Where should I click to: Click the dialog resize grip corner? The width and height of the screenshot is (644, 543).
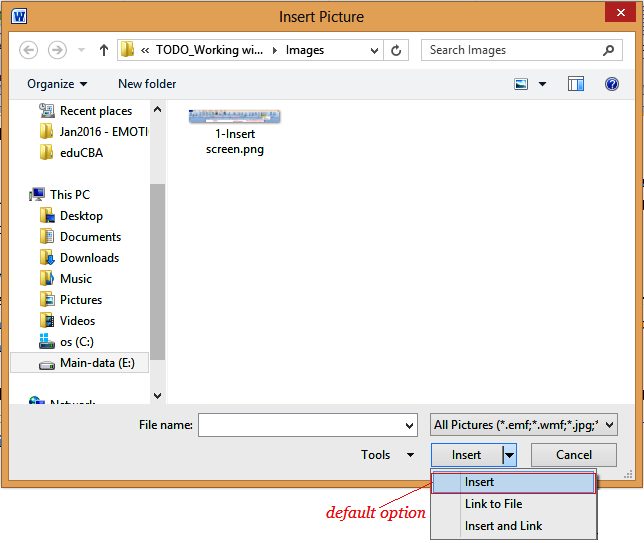point(628,474)
